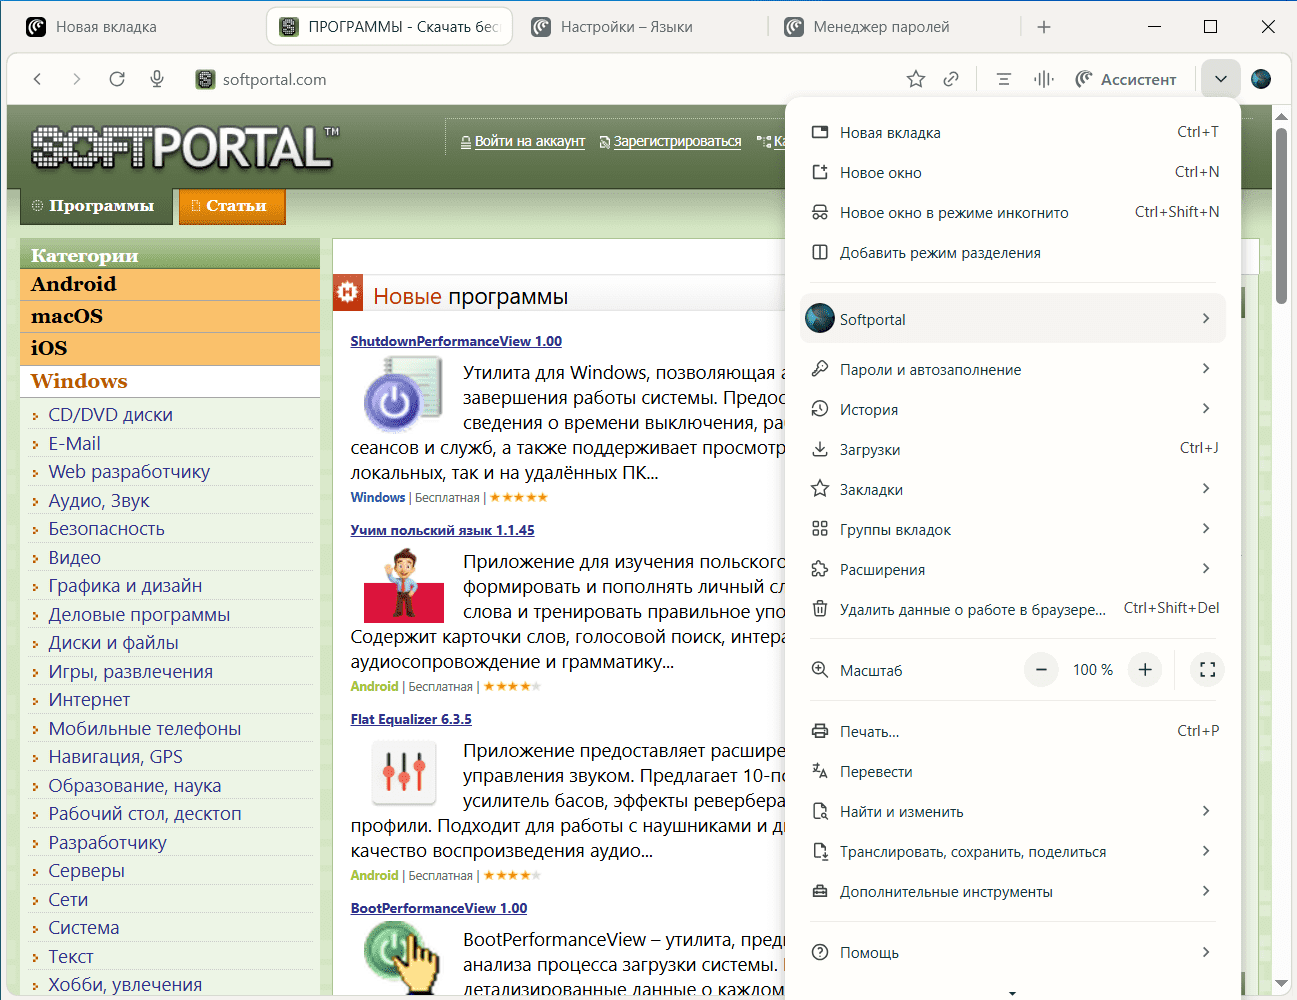Image resolution: width=1297 pixels, height=1000 pixels.
Task: Increase zoom with the plus button
Action: (x=1145, y=669)
